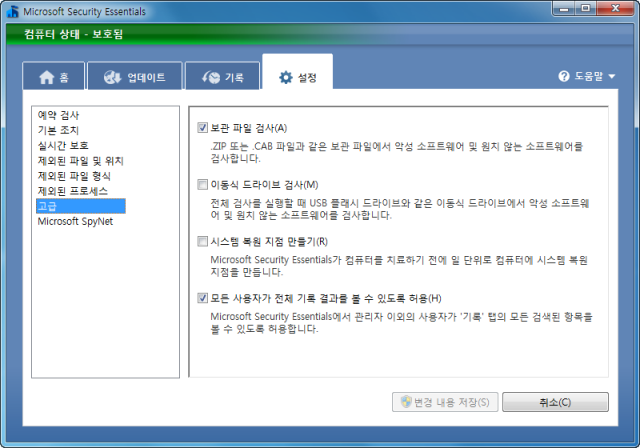The height and width of the screenshot is (448, 640).
Task: Select the 설정 tab
Action: click(x=298, y=74)
